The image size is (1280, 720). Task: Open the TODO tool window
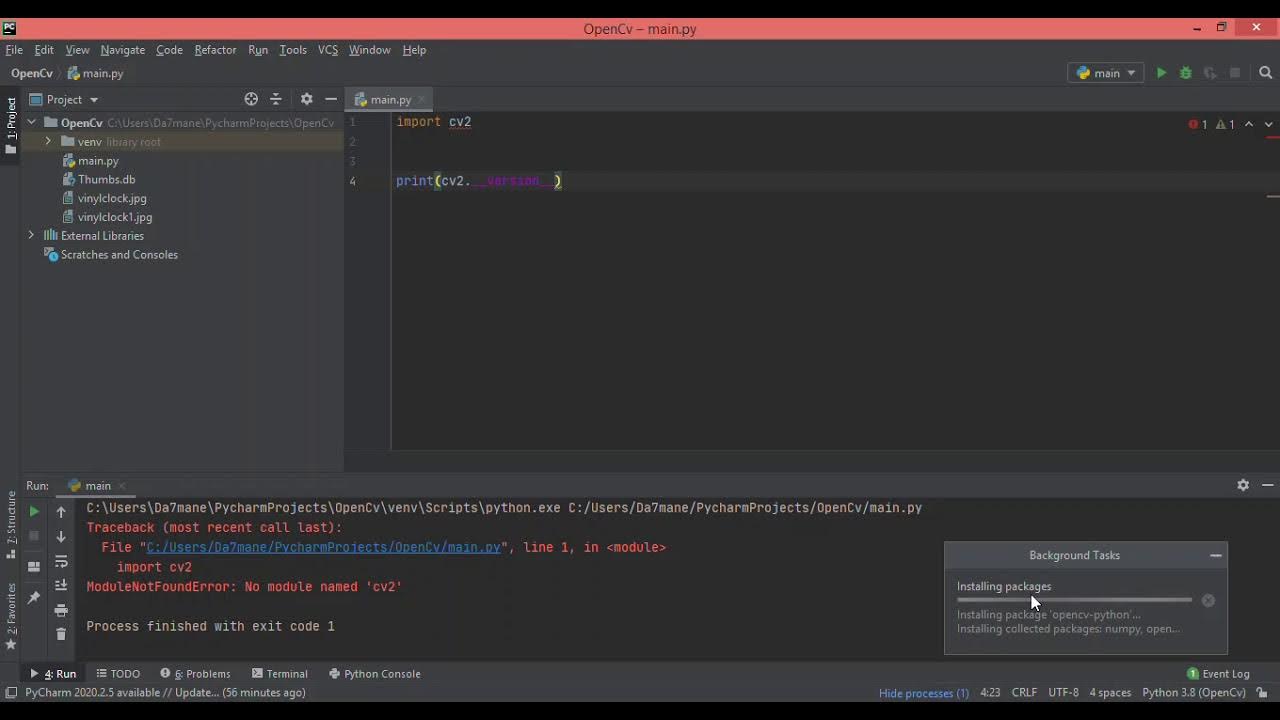(x=118, y=673)
